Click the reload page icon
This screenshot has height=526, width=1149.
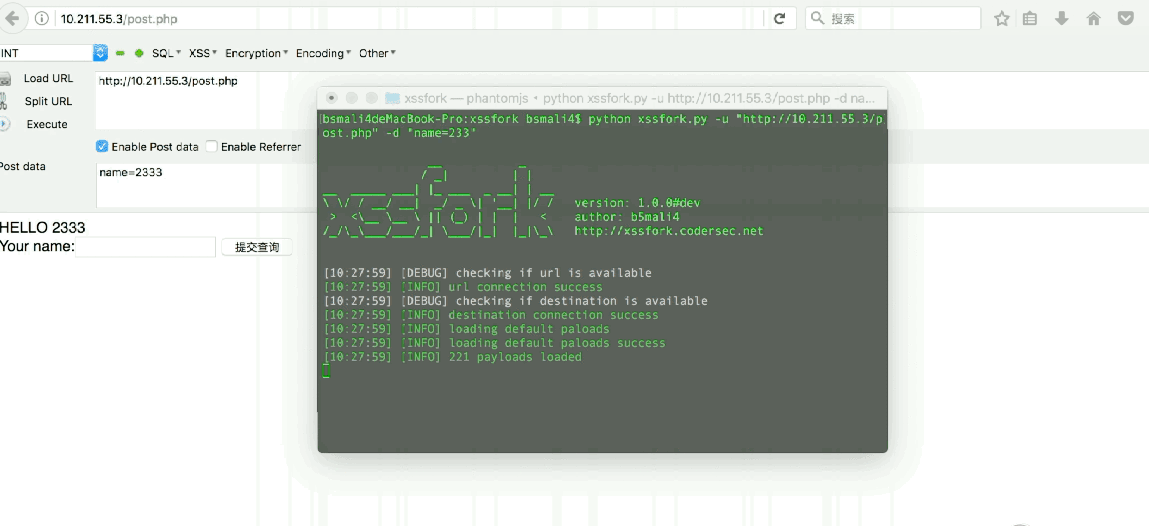780,19
